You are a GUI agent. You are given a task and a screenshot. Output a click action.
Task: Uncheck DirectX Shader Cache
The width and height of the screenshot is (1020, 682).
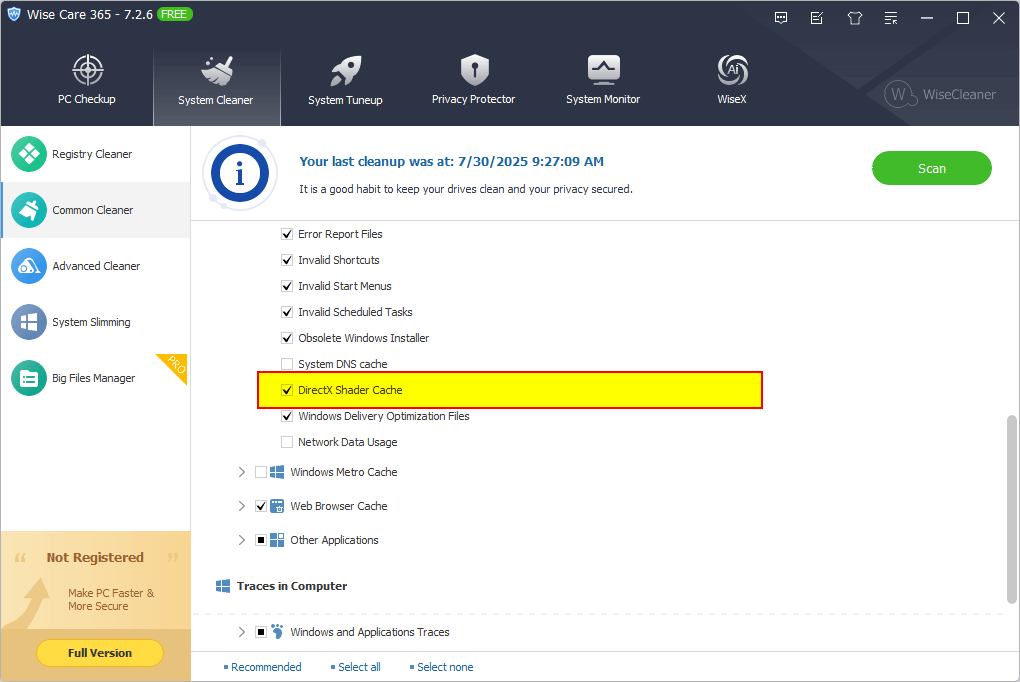pyautogui.click(x=287, y=390)
